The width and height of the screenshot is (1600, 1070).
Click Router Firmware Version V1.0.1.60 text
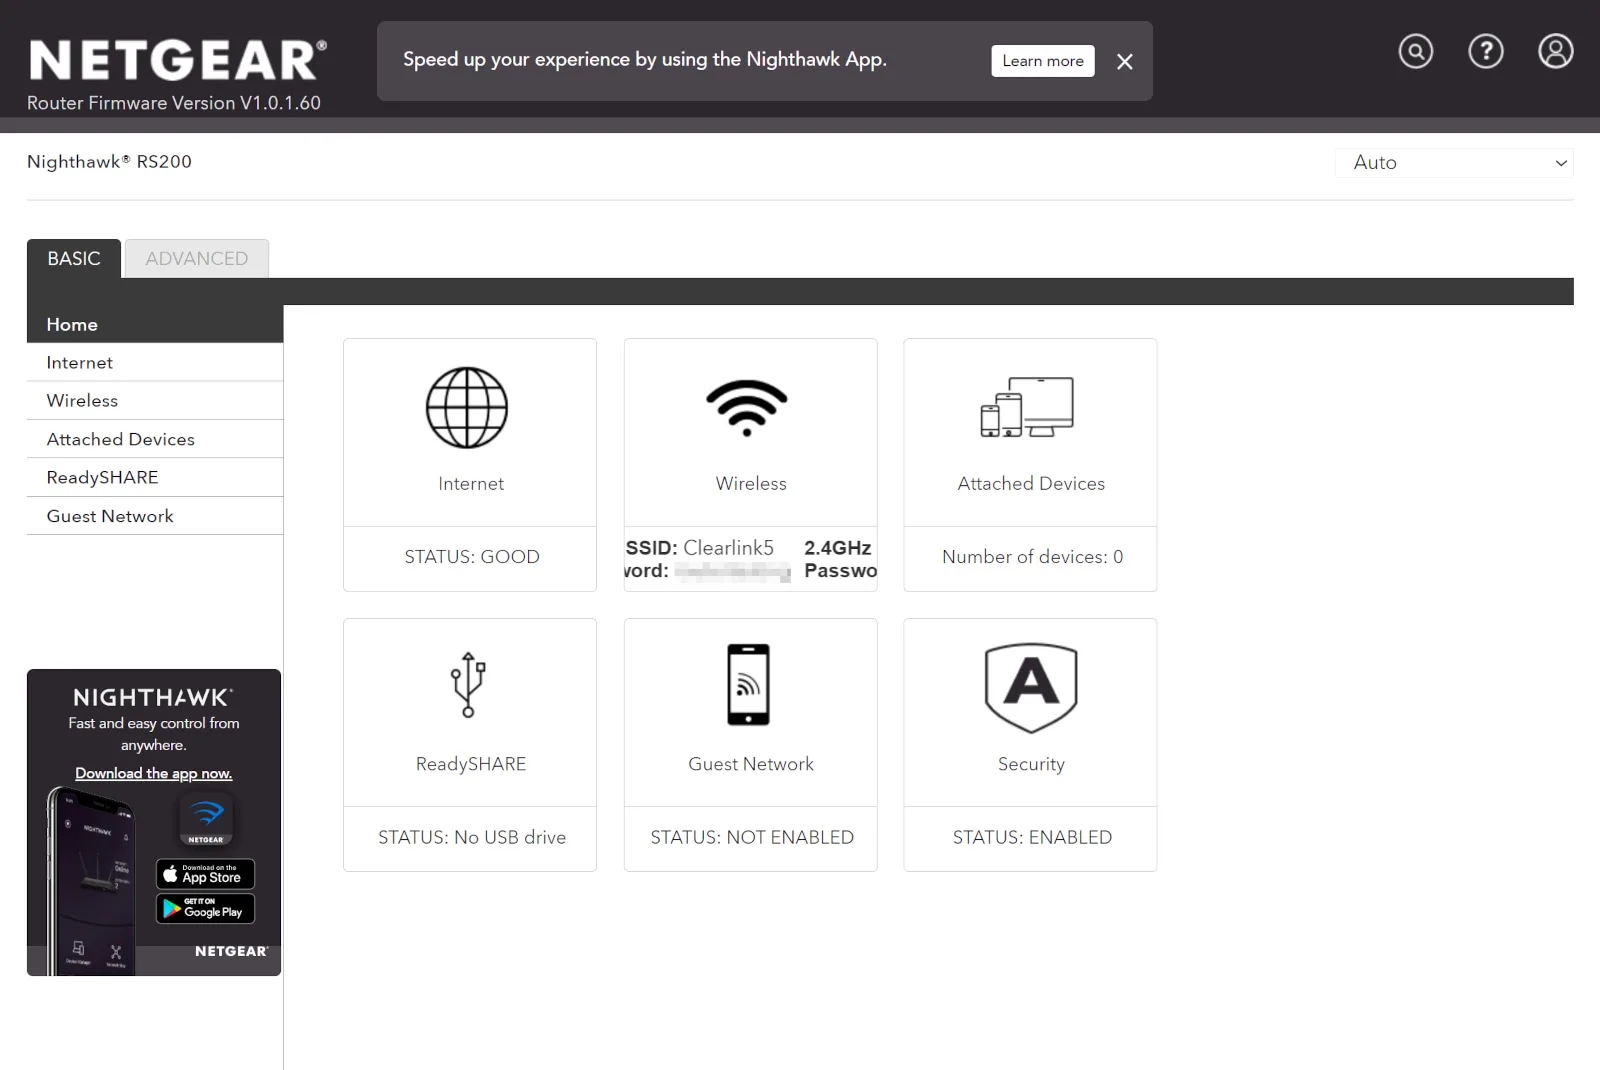174,103
